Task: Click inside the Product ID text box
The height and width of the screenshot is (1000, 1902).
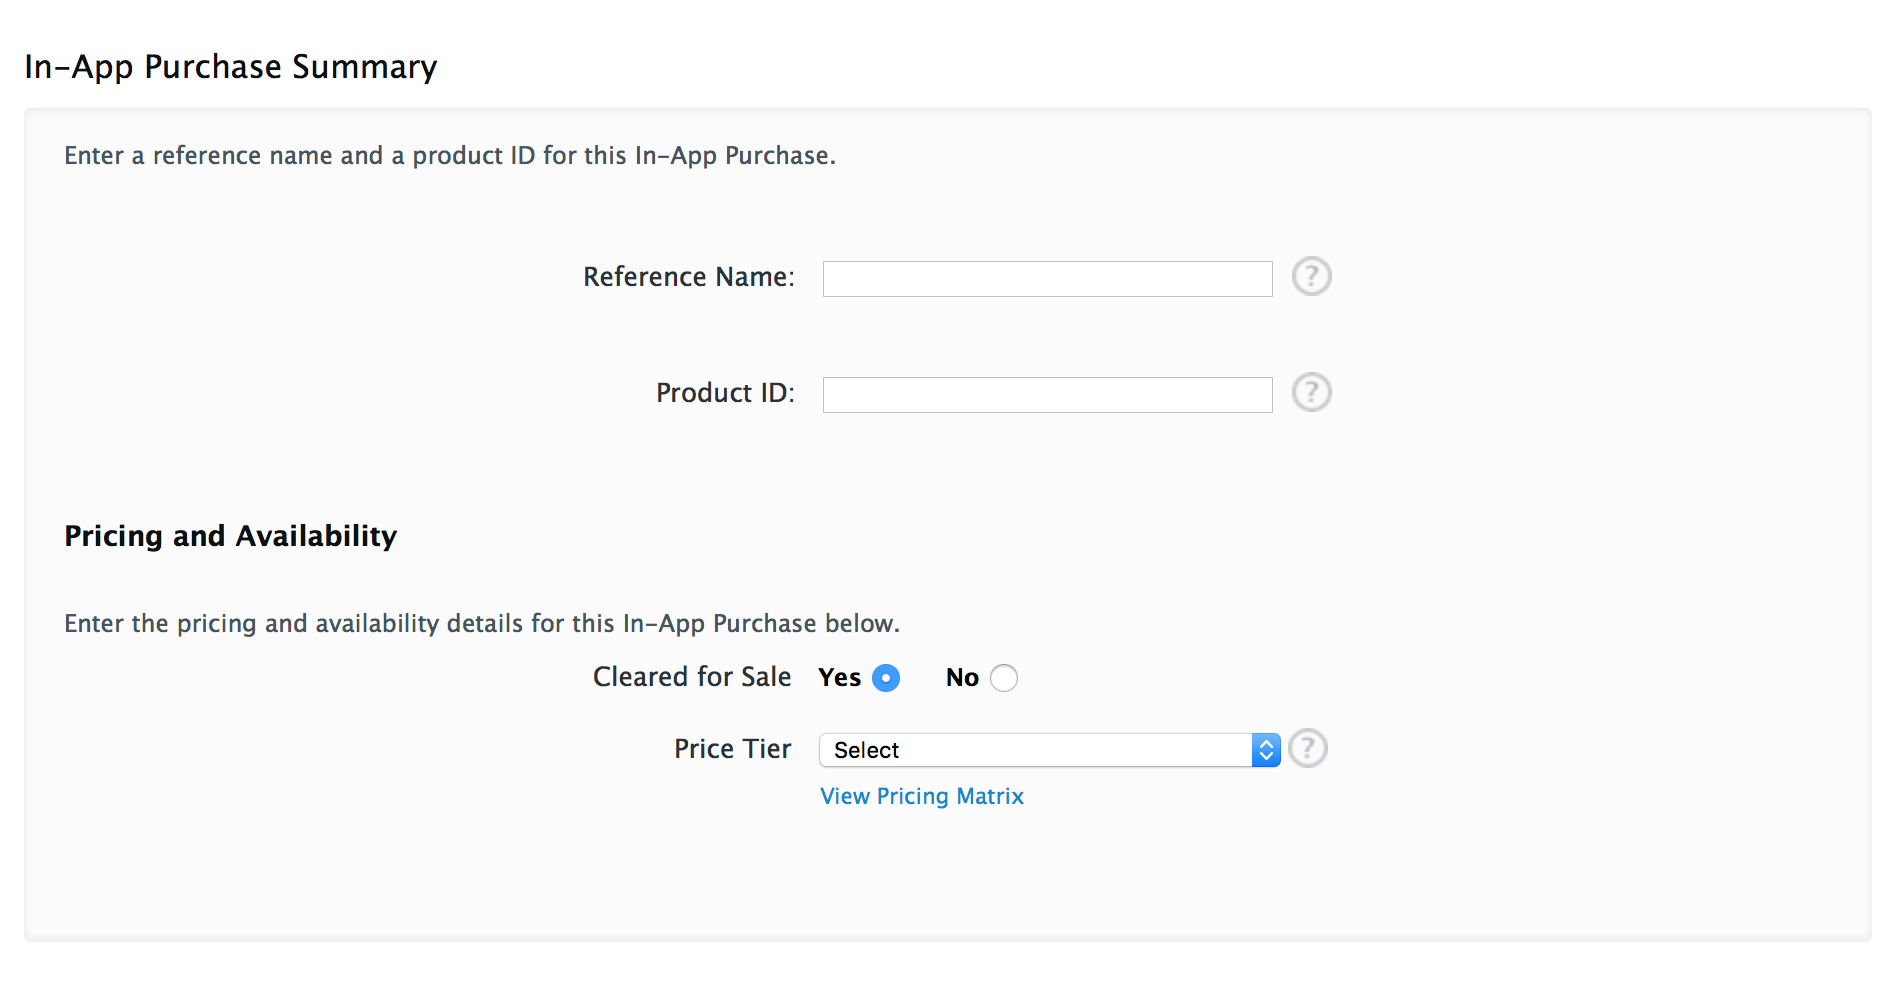Action: [x=1047, y=395]
